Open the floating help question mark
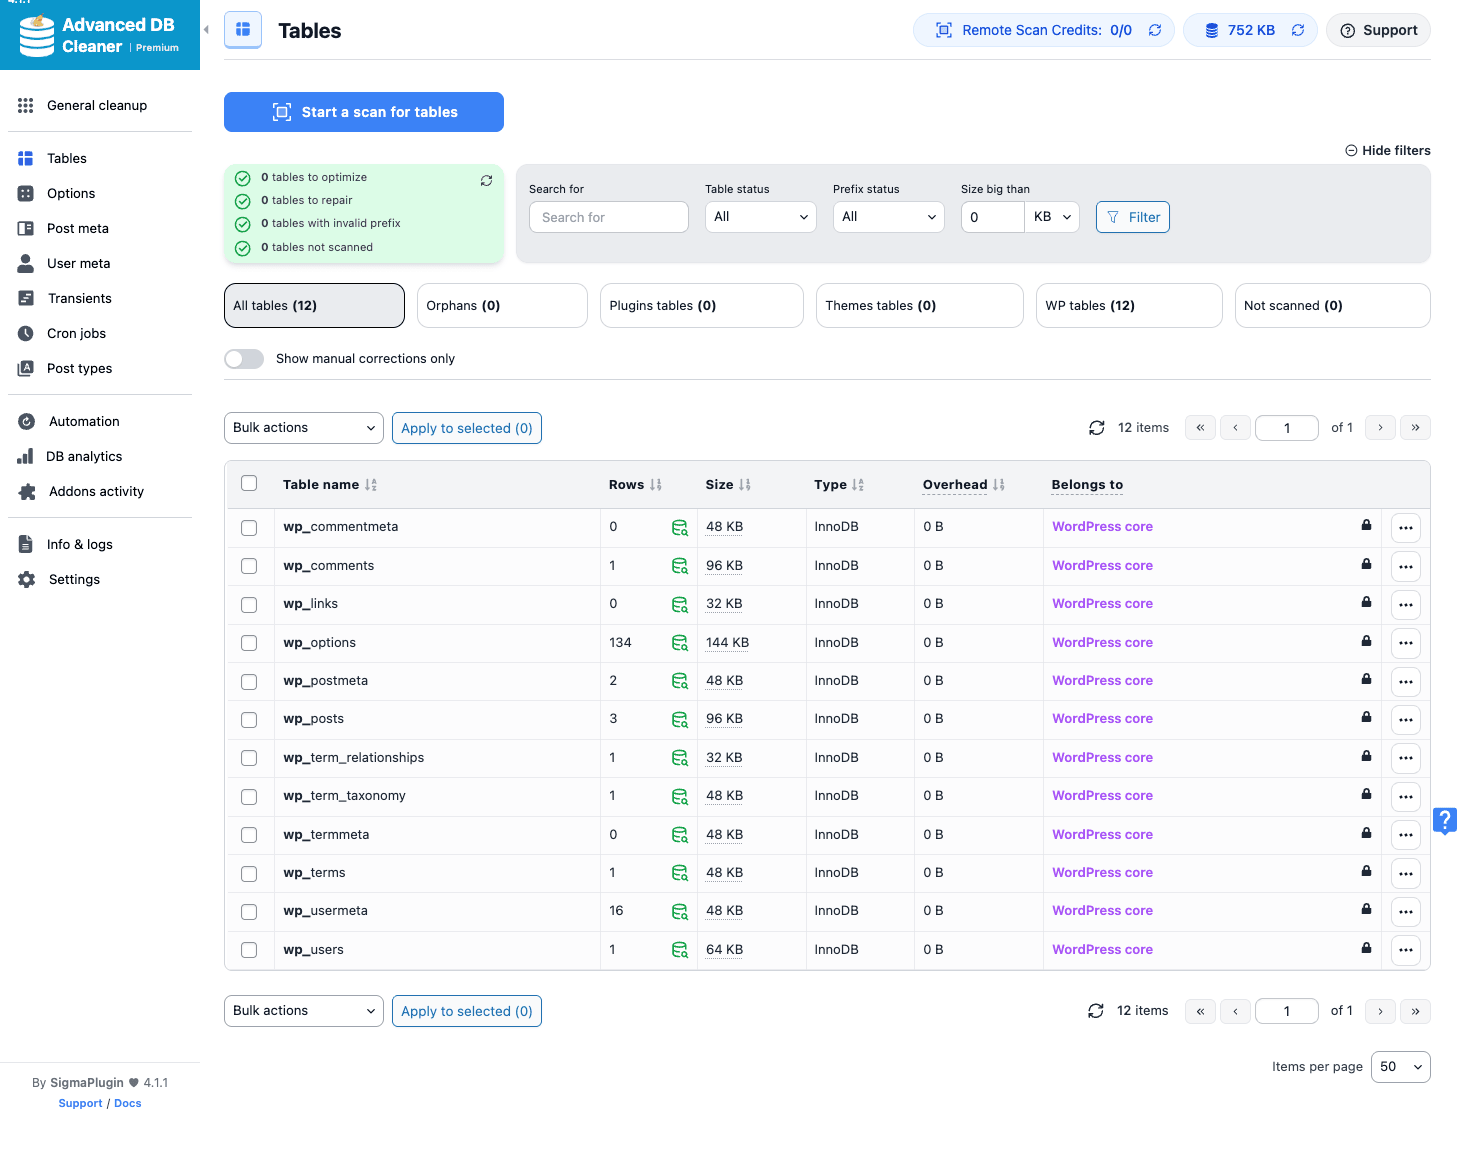This screenshot has width=1465, height=1164. tap(1445, 821)
